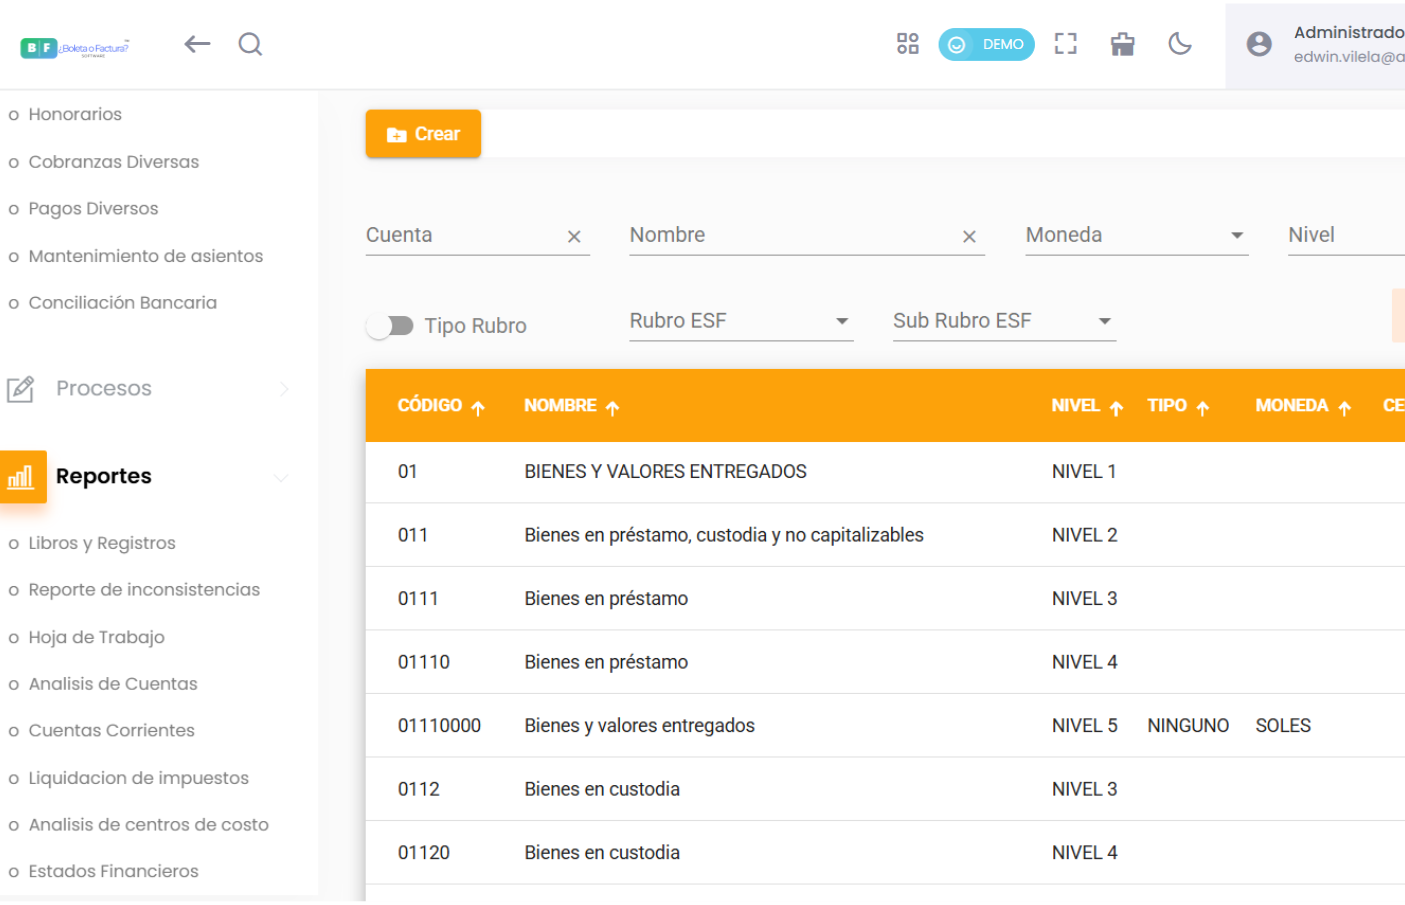Open search with the magnifier icon
This screenshot has height=905, width=1405.
coord(250,44)
